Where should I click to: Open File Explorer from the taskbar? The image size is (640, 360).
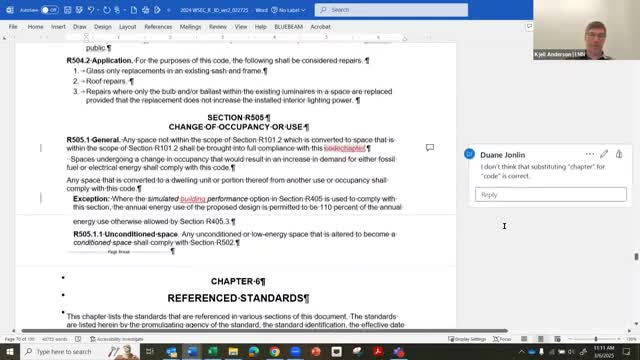click(233, 351)
